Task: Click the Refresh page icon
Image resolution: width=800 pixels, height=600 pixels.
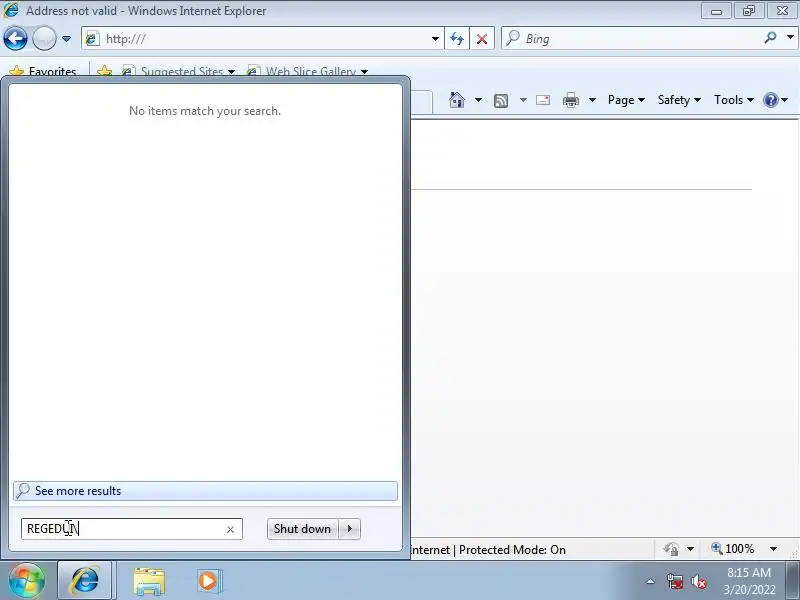Action: tap(457, 39)
